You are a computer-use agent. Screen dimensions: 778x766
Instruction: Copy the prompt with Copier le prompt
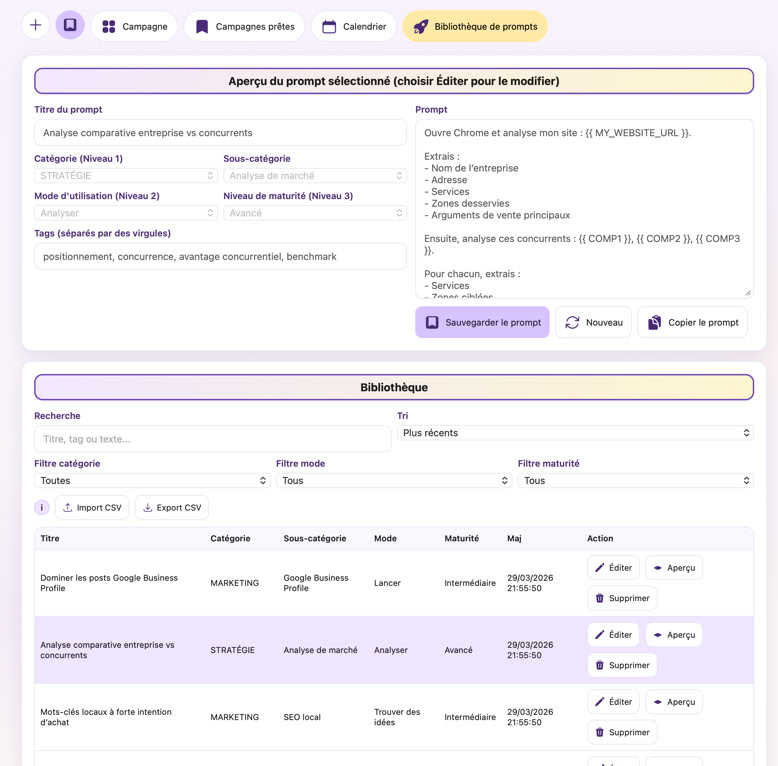[692, 323]
